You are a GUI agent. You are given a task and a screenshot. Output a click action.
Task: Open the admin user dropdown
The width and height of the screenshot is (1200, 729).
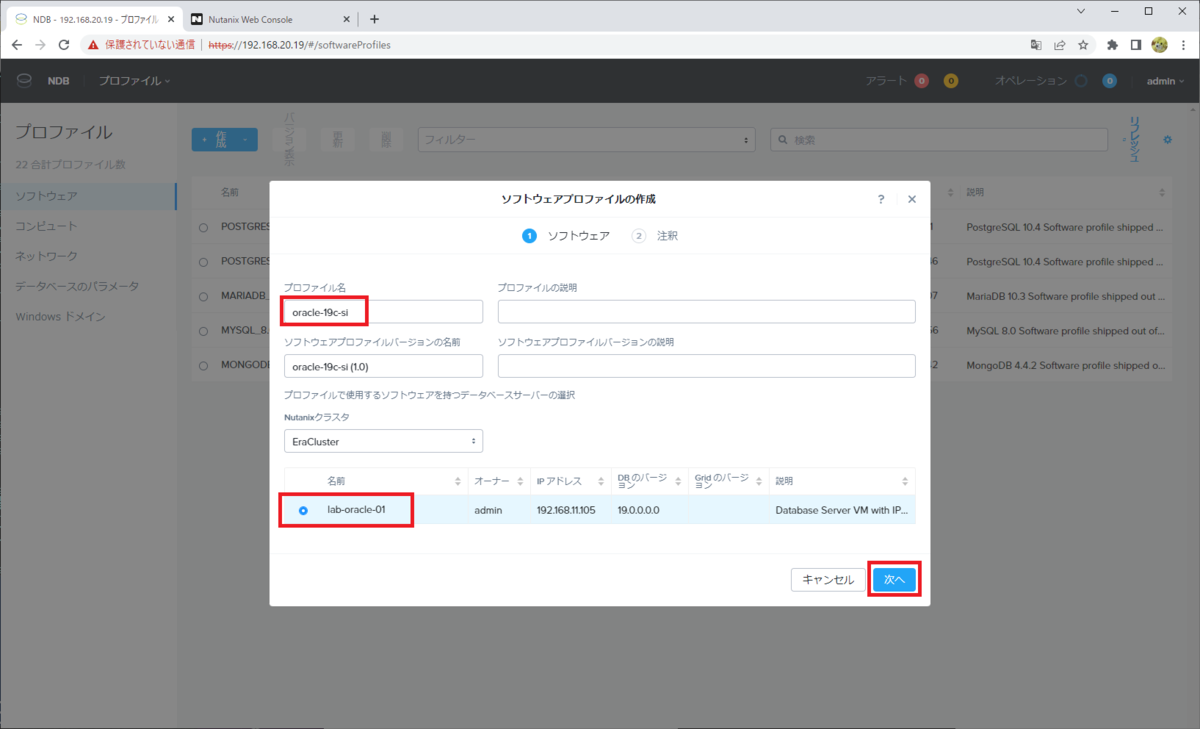point(1165,81)
